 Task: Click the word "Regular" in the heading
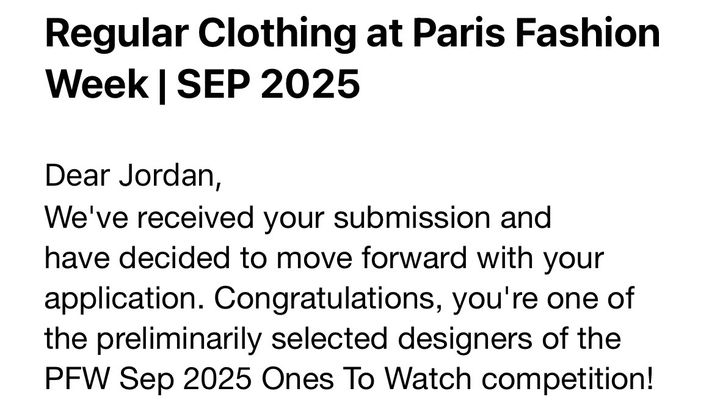click(117, 34)
